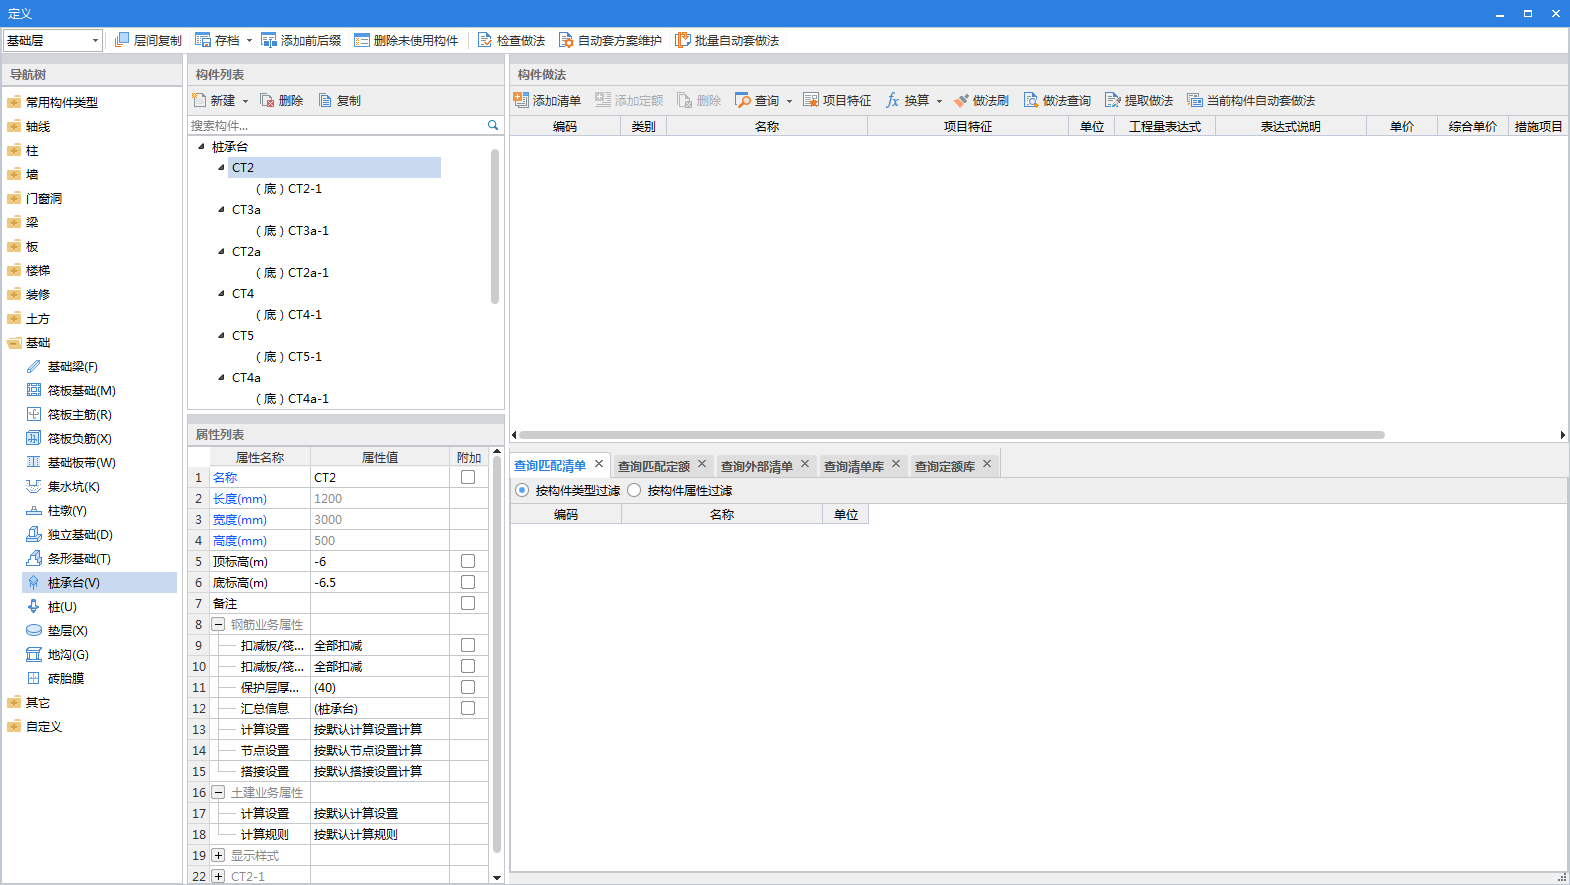Screen dimensions: 1570x885
Task: Switch to 查询定额库 tab
Action: (x=945, y=466)
